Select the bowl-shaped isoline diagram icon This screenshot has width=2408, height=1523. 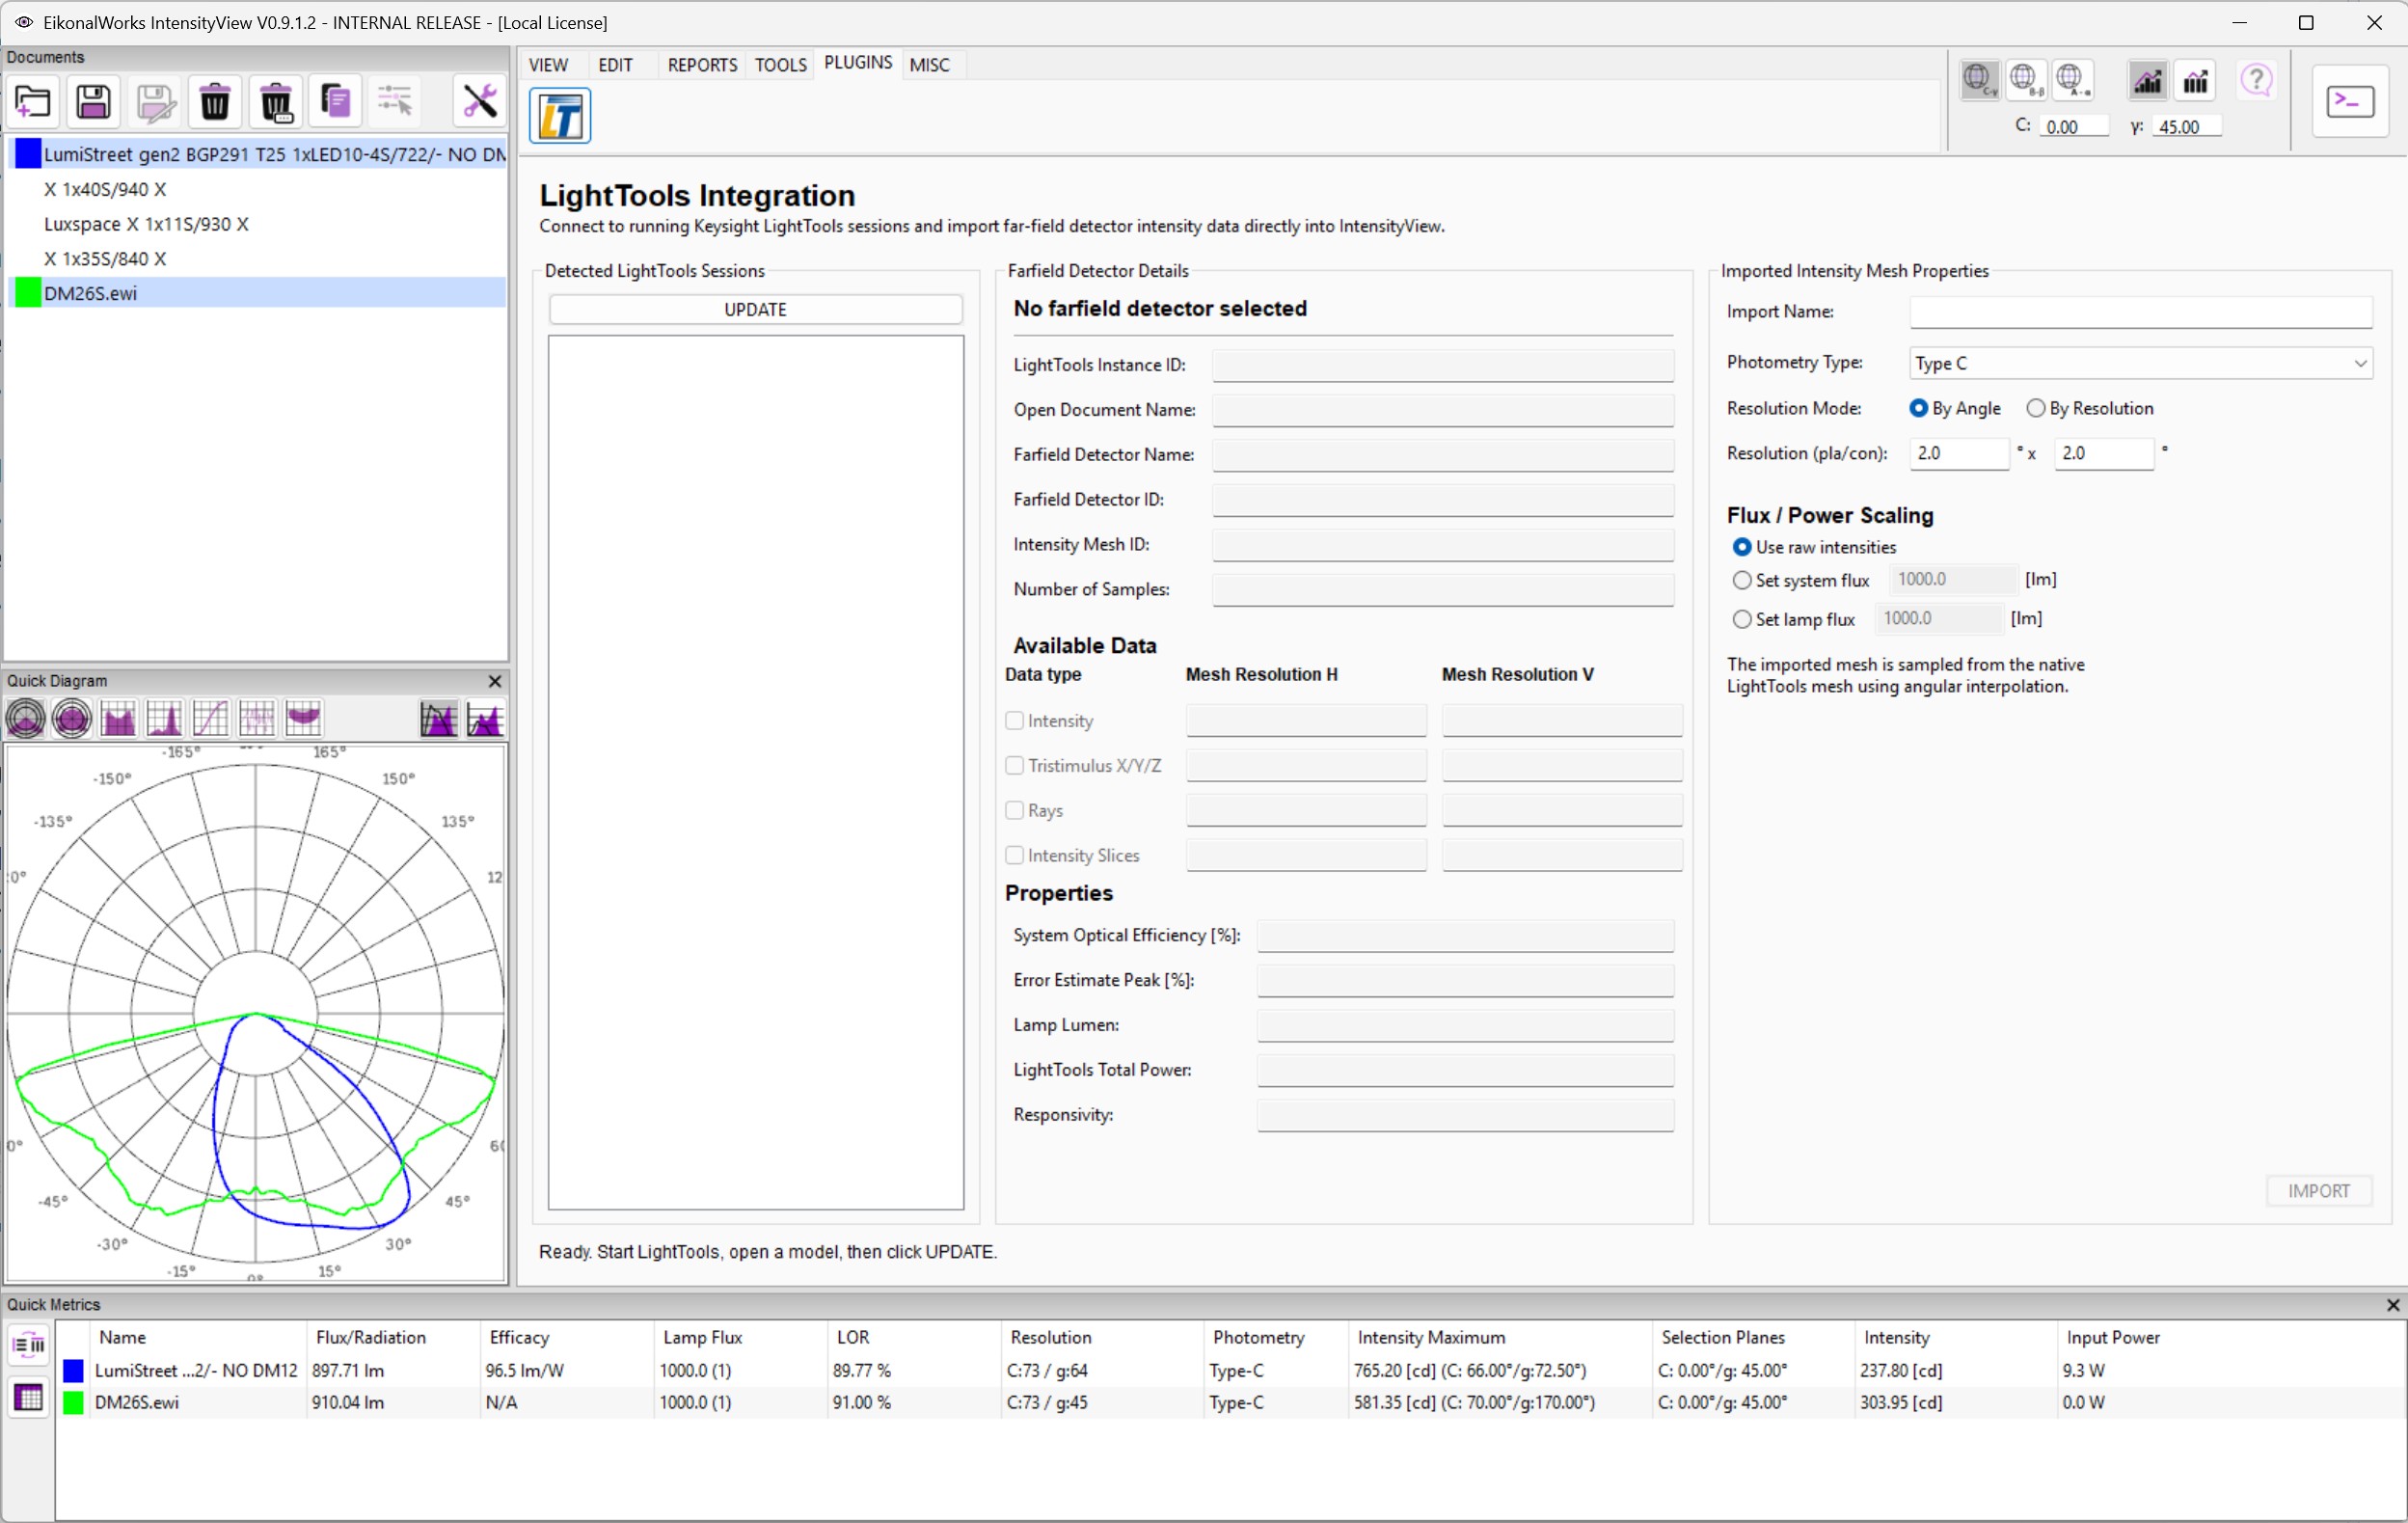(303, 718)
